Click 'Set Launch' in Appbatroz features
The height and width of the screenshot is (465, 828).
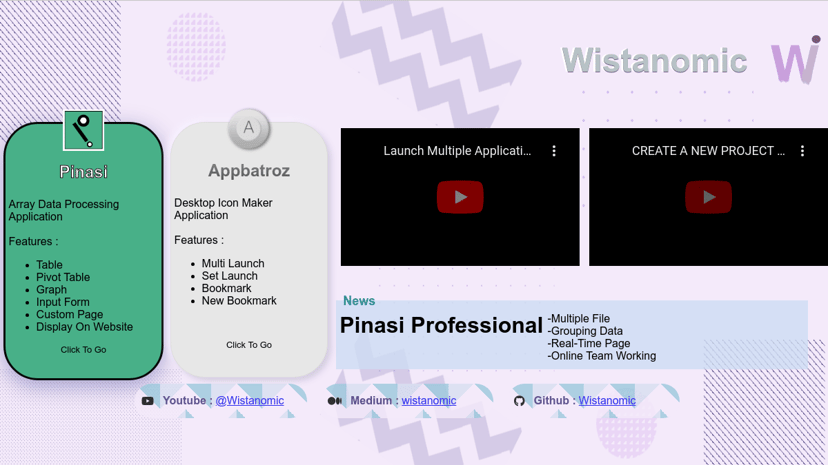point(230,276)
